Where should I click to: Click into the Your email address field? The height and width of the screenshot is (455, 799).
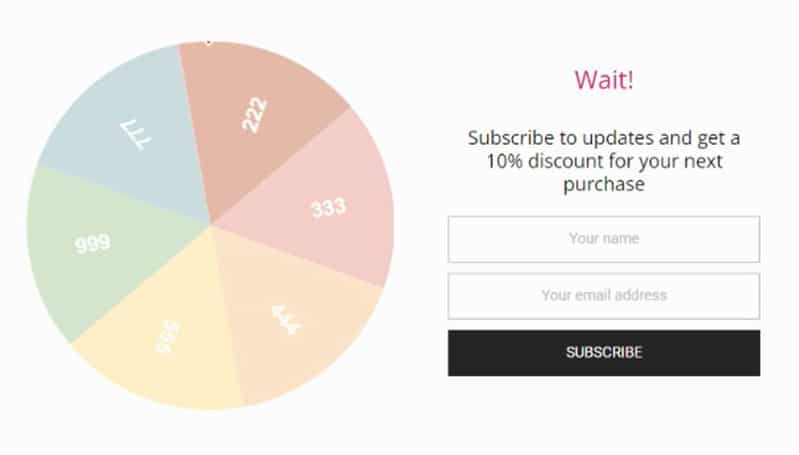(x=603, y=296)
